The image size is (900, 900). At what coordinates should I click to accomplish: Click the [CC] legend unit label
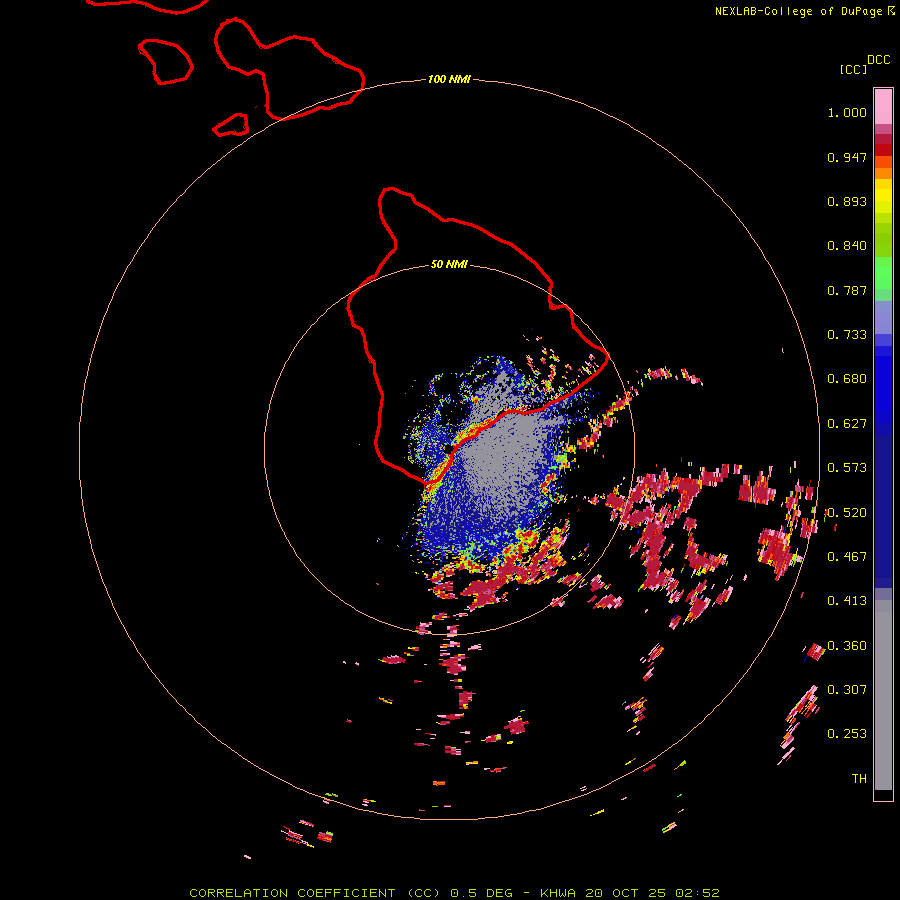[853, 69]
